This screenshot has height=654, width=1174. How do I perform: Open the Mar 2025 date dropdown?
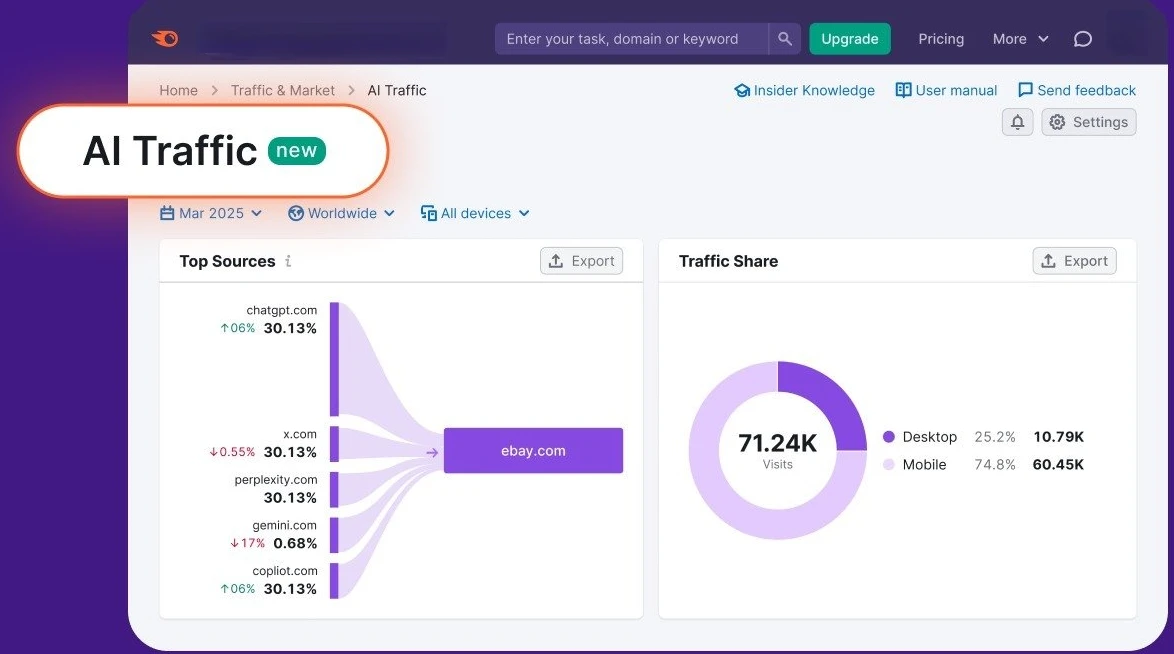coord(211,214)
